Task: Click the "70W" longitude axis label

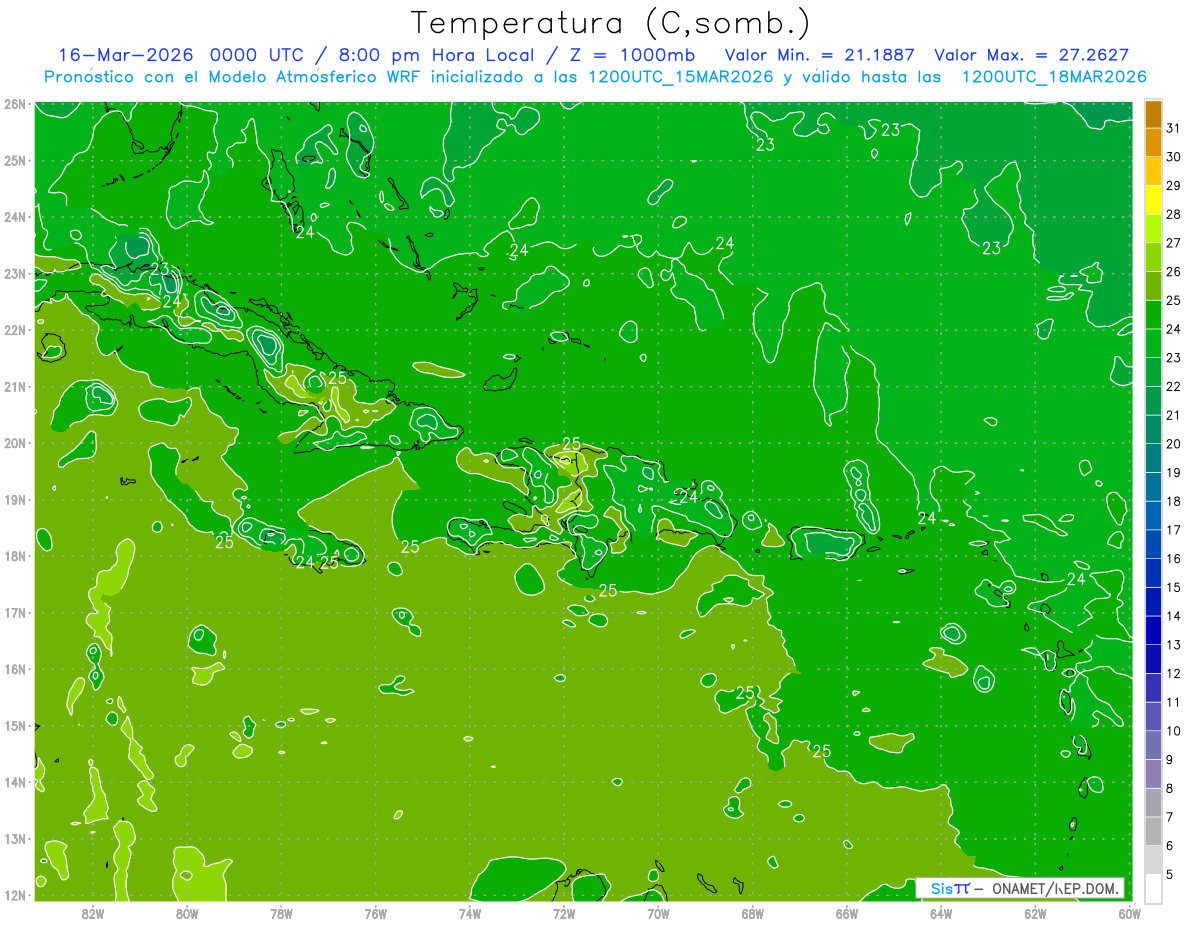Action: click(x=658, y=912)
